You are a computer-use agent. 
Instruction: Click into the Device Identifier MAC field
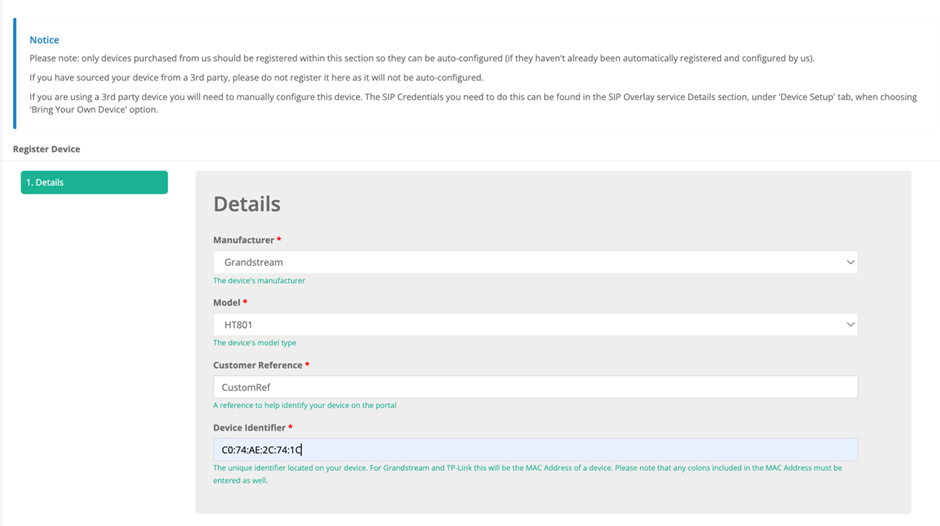pyautogui.click(x=535, y=450)
